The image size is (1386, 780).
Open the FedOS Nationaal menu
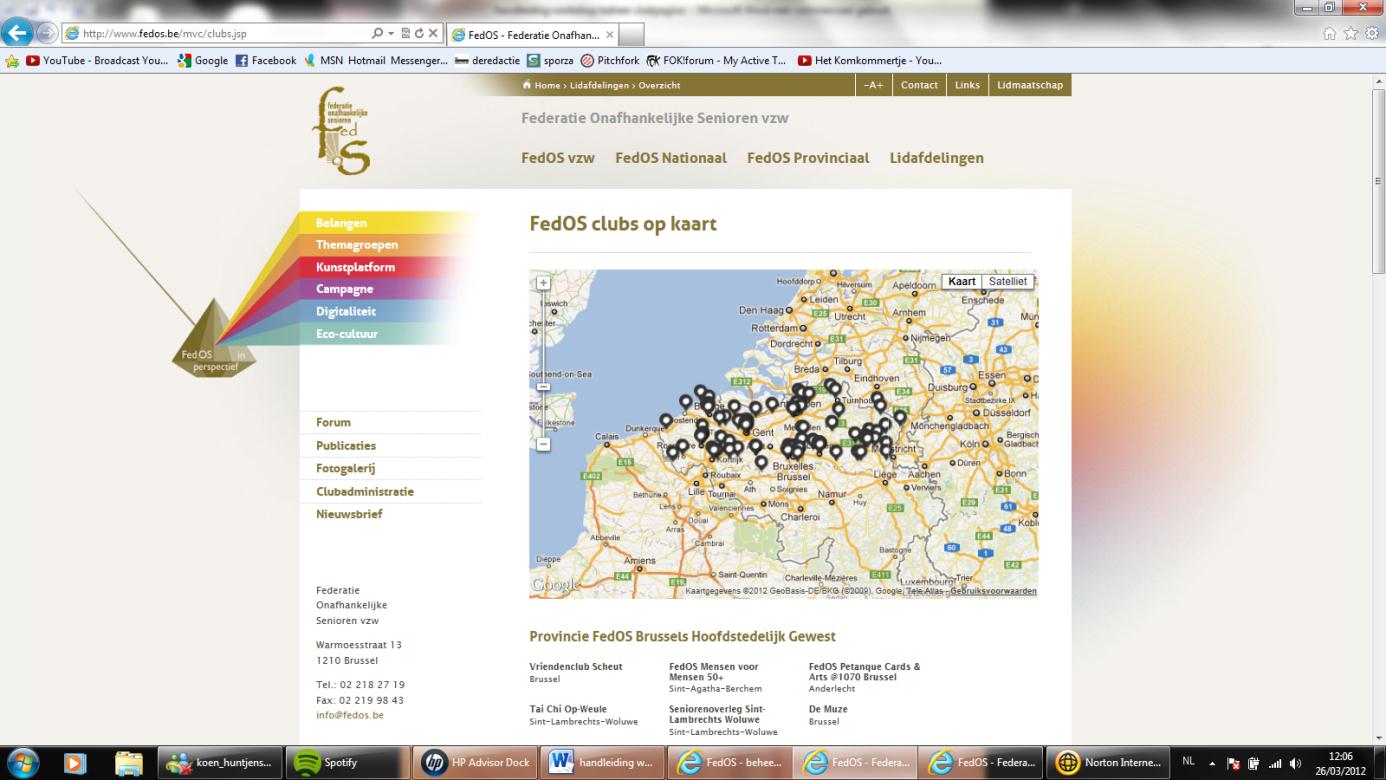[671, 158]
